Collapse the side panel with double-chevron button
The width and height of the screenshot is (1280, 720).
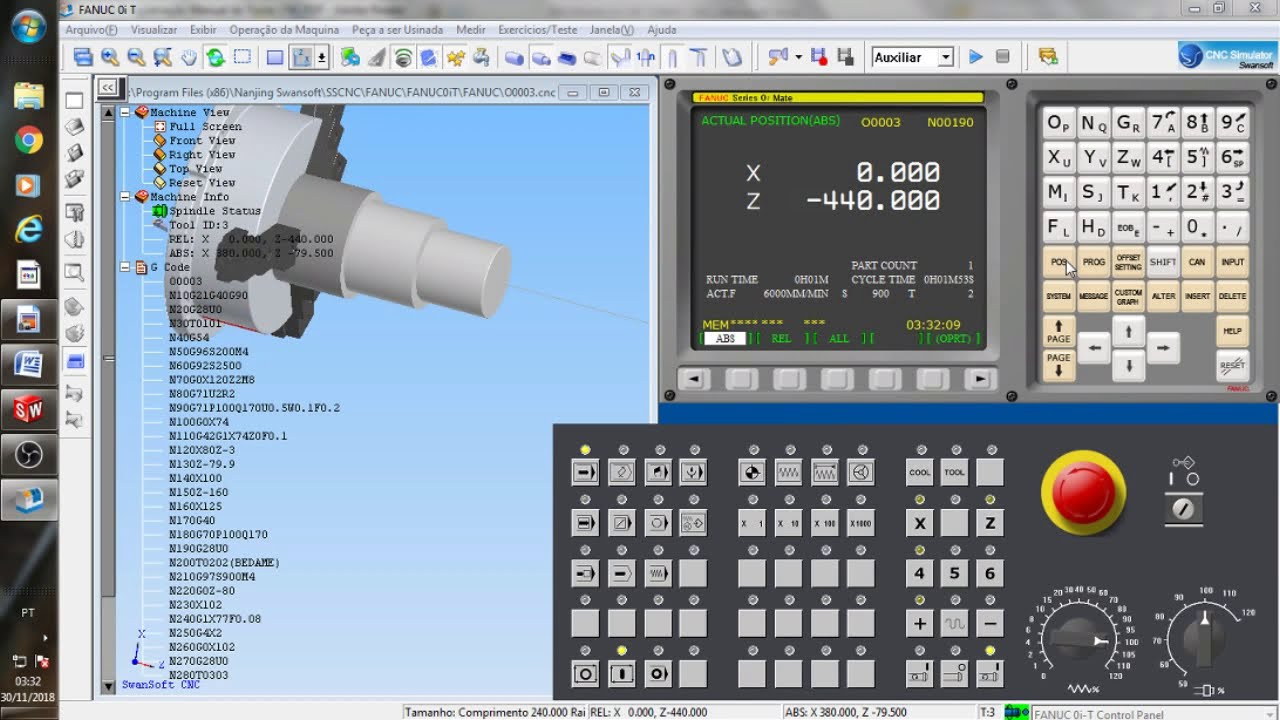pos(107,88)
